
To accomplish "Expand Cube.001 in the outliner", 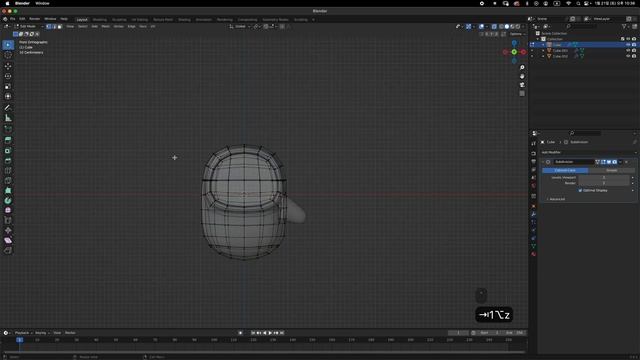I will (x=543, y=51).
